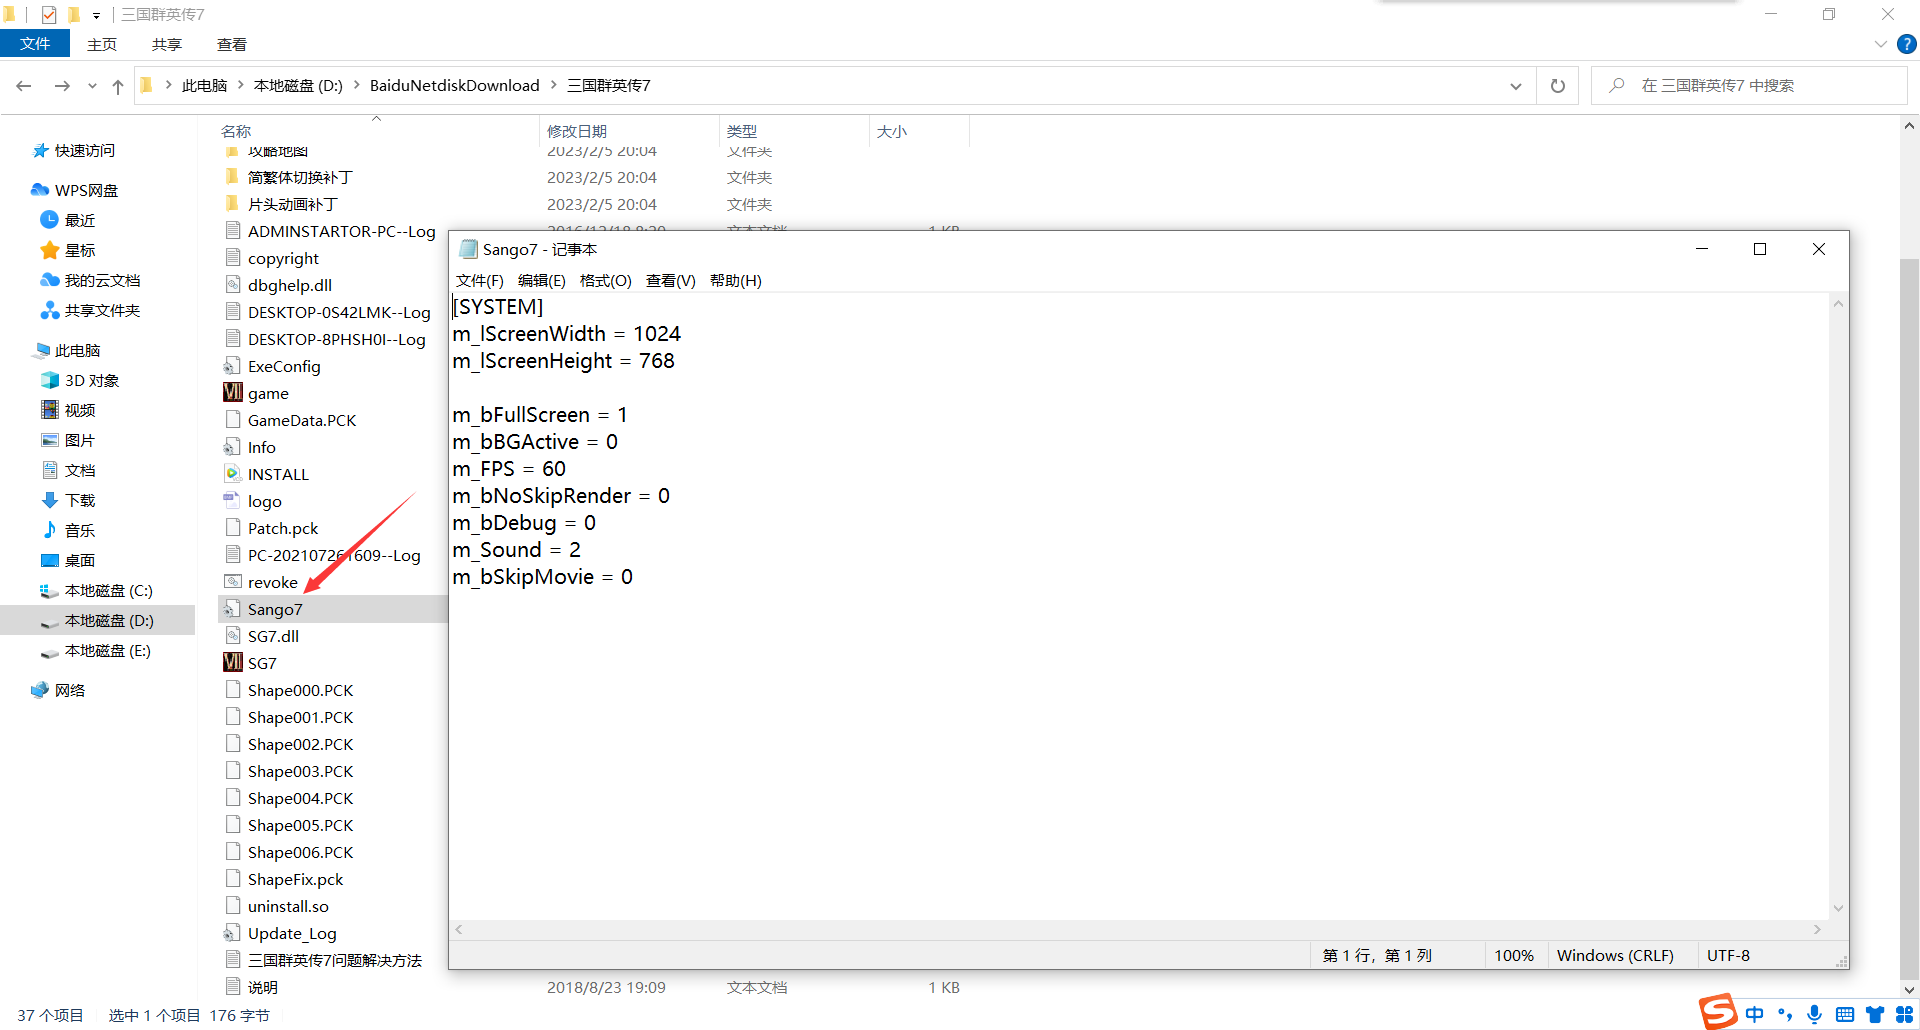1920x1030 pixels.
Task: Open Explorer 文件 menu tab
Action: click(35, 44)
